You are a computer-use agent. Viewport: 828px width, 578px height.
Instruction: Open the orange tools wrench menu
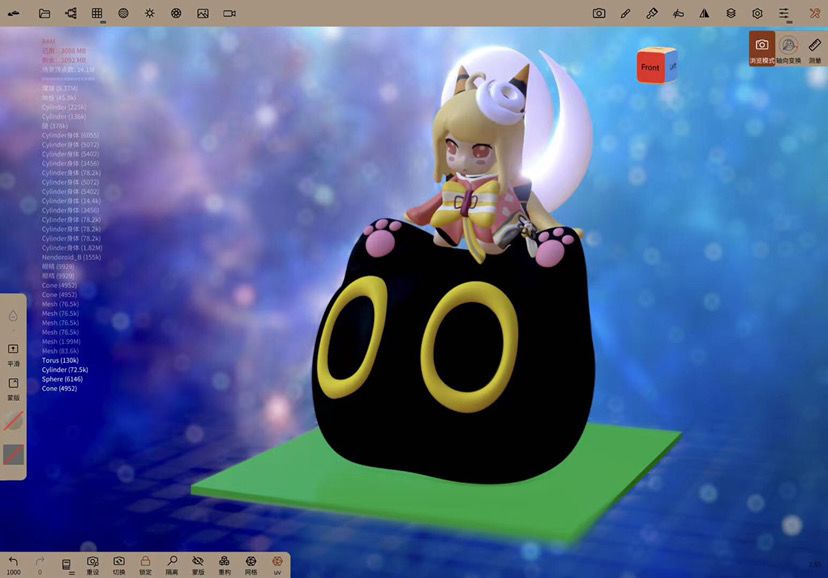(x=815, y=13)
